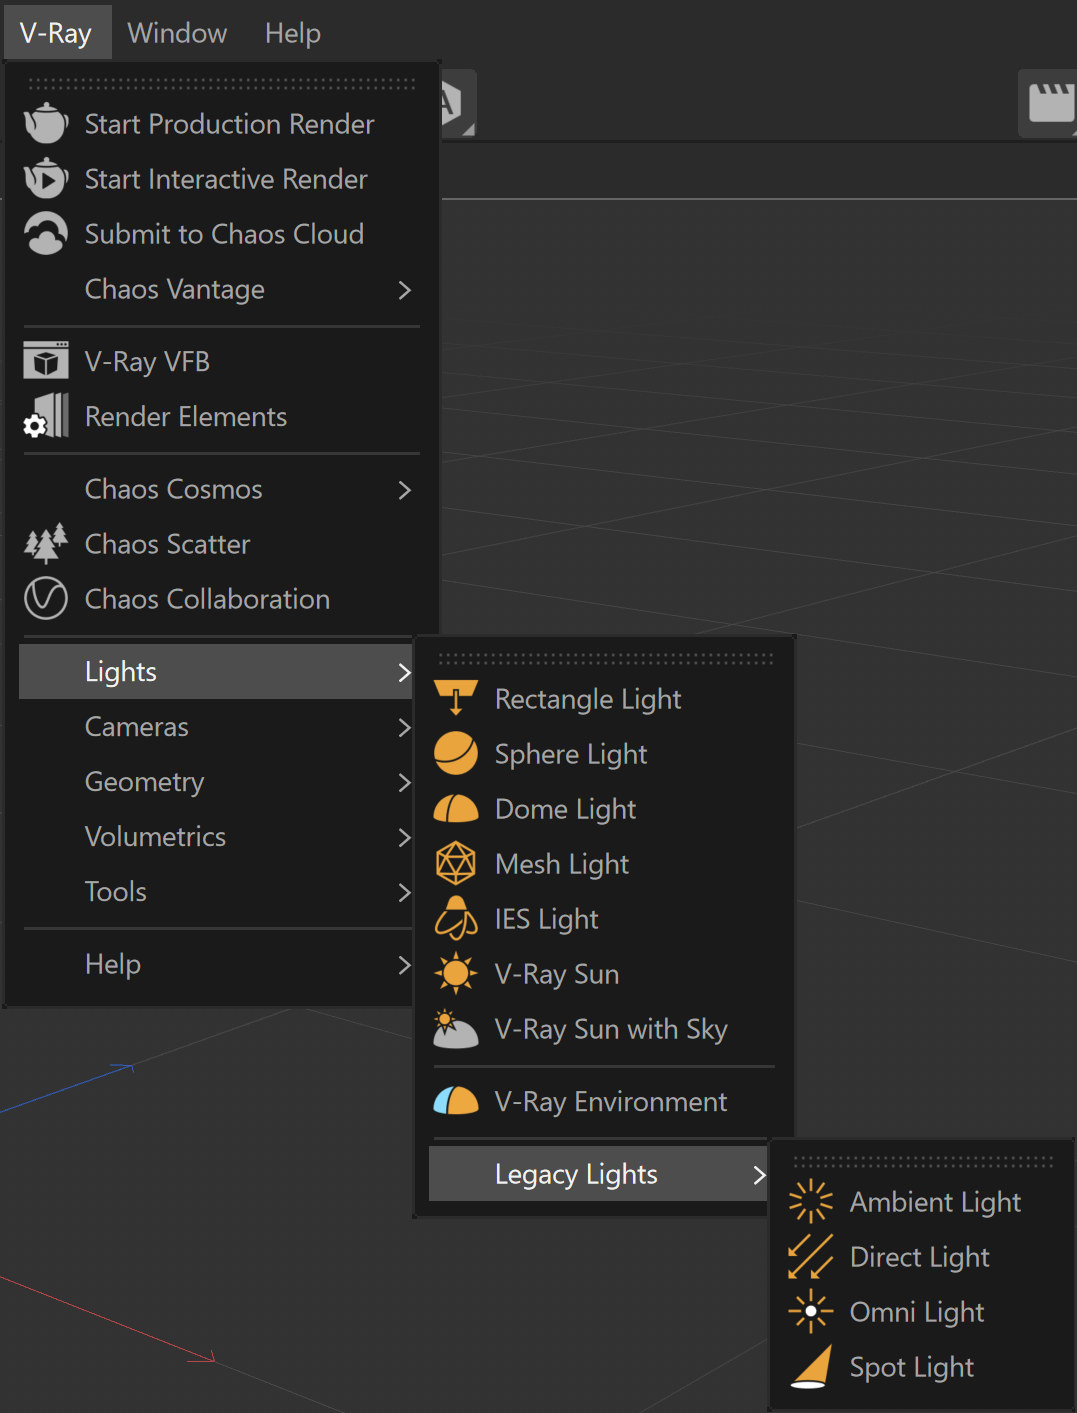
Task: Open the Help menu in menu bar
Action: tap(293, 33)
